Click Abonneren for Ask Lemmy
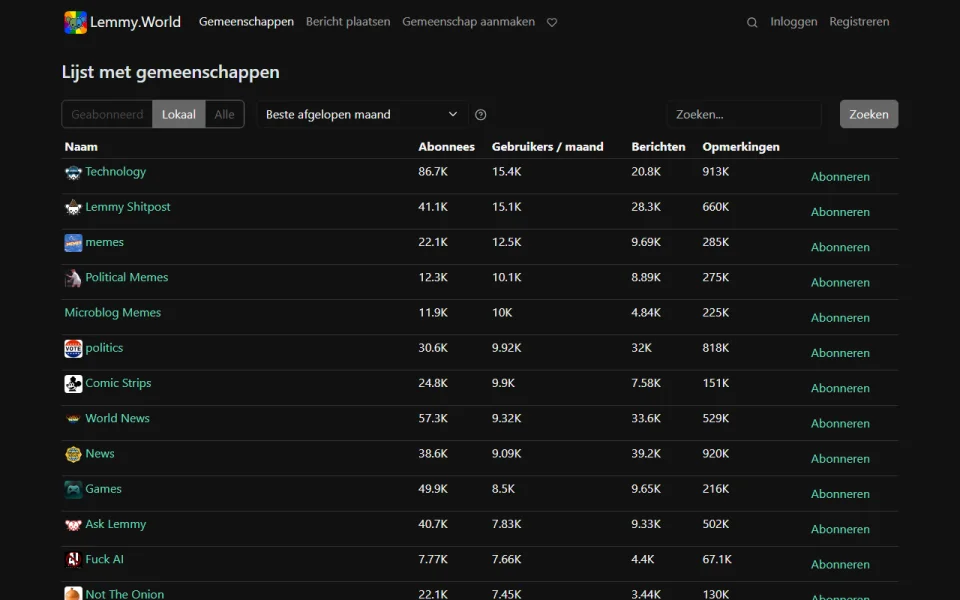960x600 pixels. tap(840, 529)
